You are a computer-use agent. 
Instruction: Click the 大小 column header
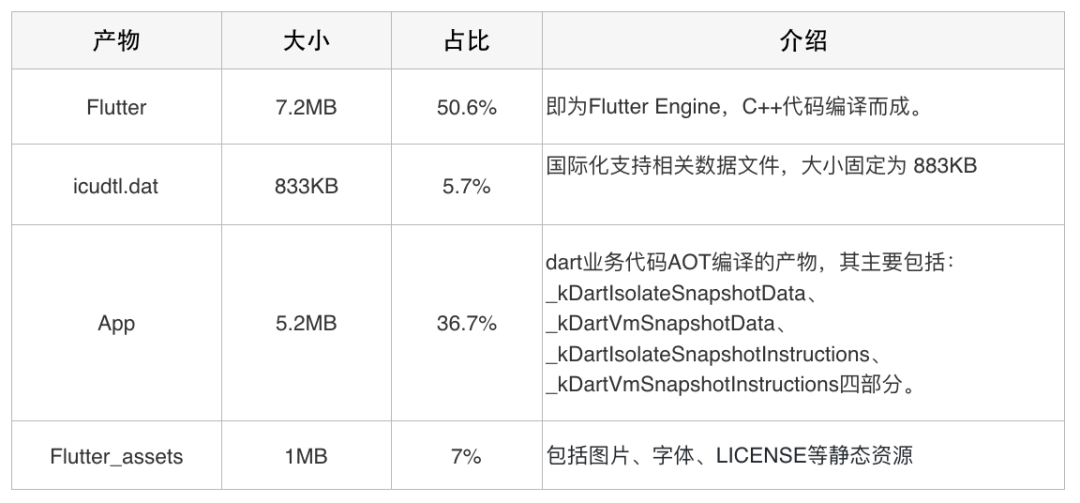[307, 41]
